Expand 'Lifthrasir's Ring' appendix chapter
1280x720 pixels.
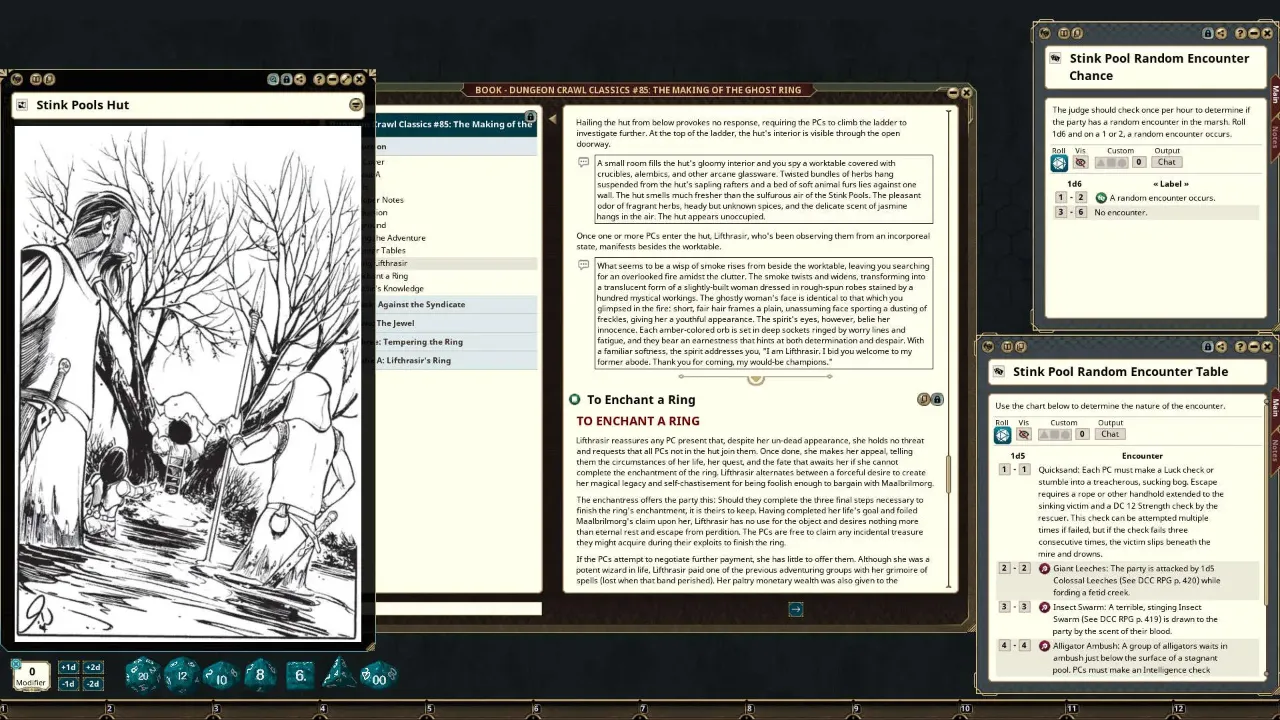pyautogui.click(x=456, y=360)
